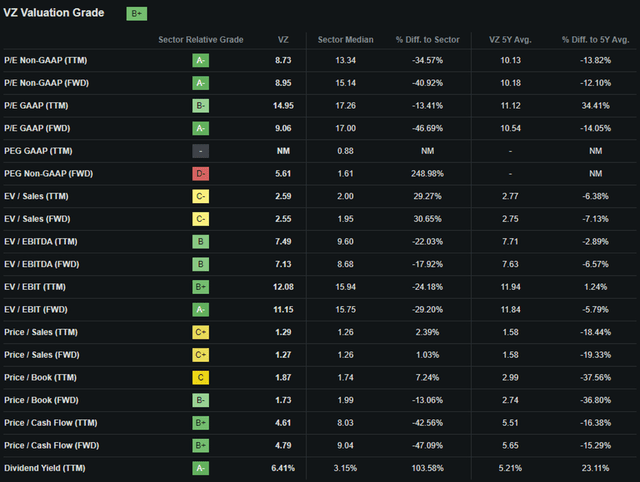Click the B grade badge for EV / EBITDA (FWD)
640x482 pixels.
200,264
